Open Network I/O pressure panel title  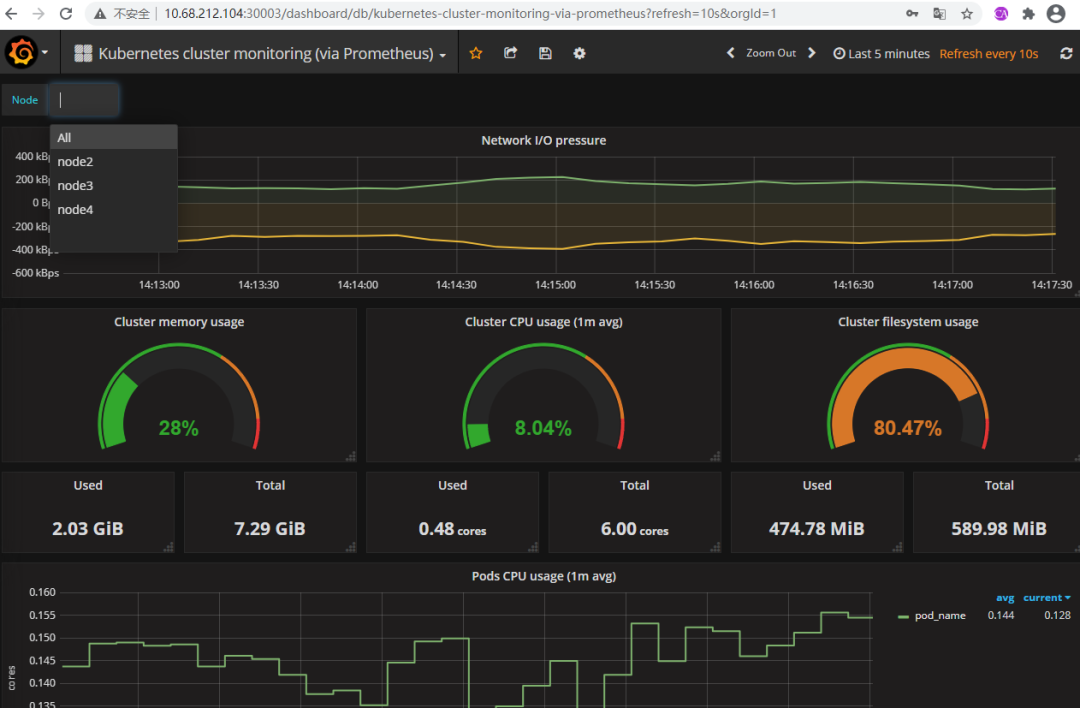pos(543,140)
